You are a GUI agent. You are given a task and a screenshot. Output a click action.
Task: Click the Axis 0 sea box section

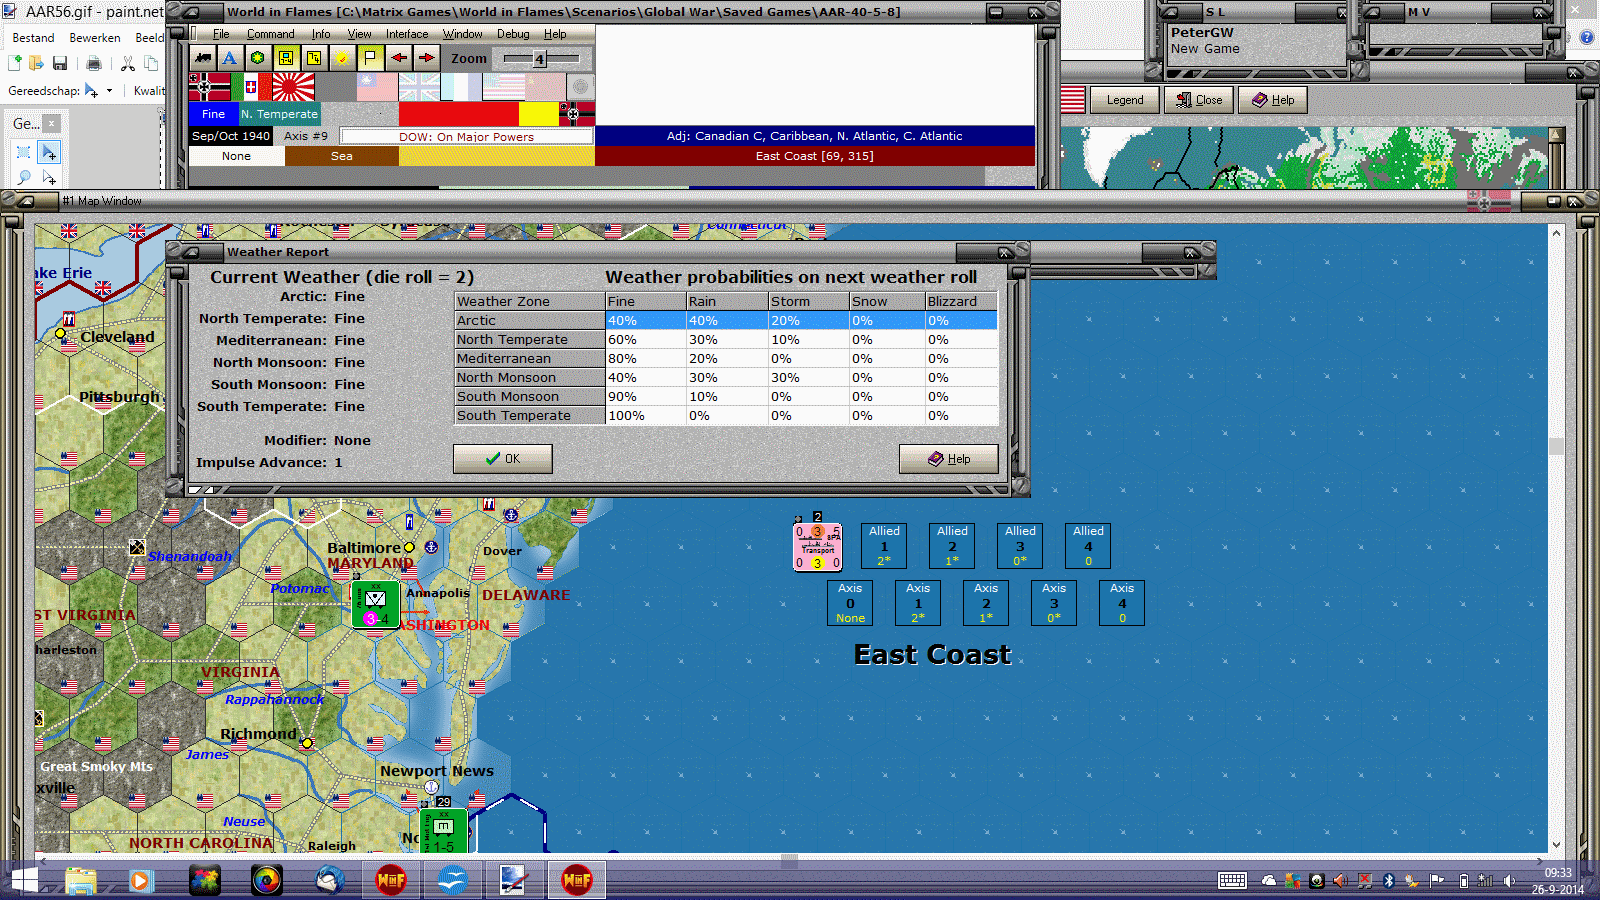(x=850, y=603)
